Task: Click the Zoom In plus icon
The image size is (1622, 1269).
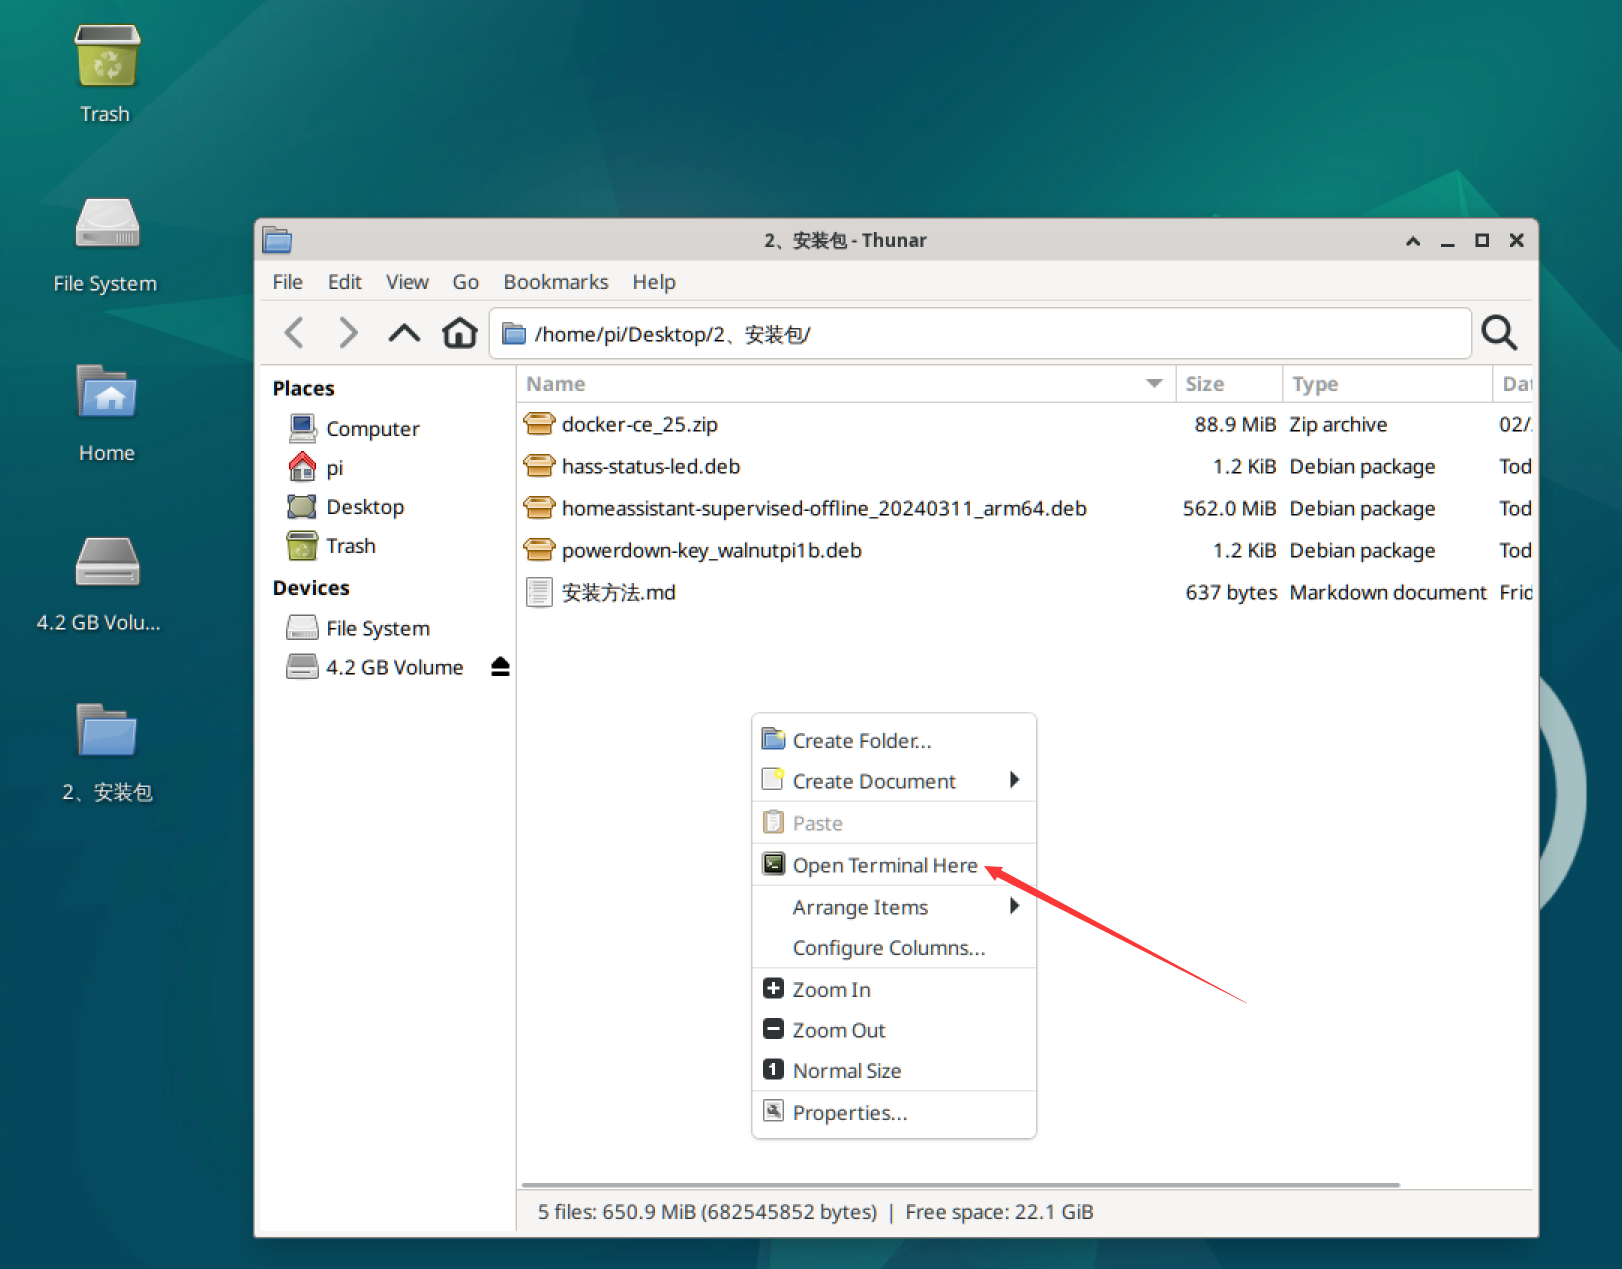Action: (773, 988)
